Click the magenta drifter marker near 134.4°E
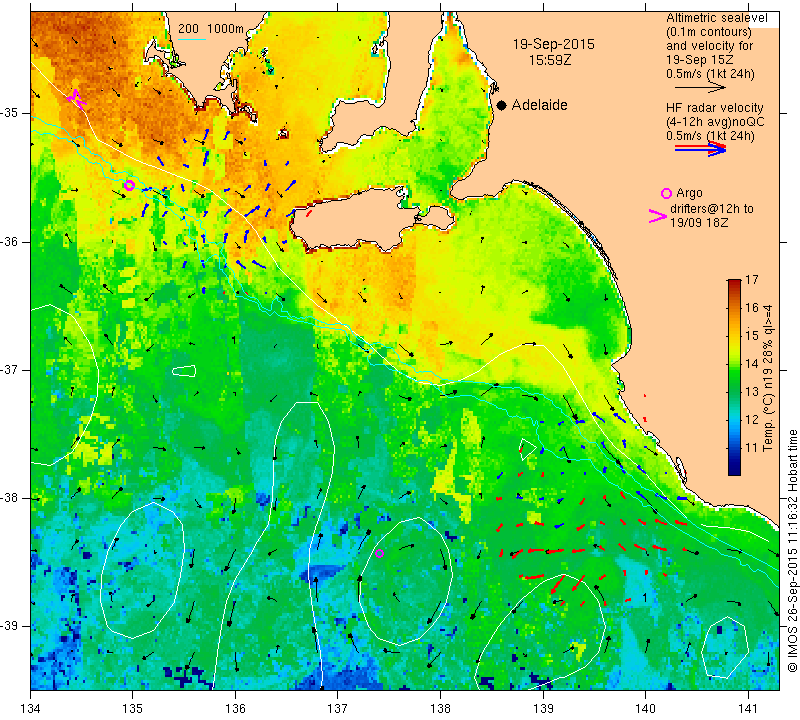Viewport: 800px width, 720px height. tap(77, 98)
